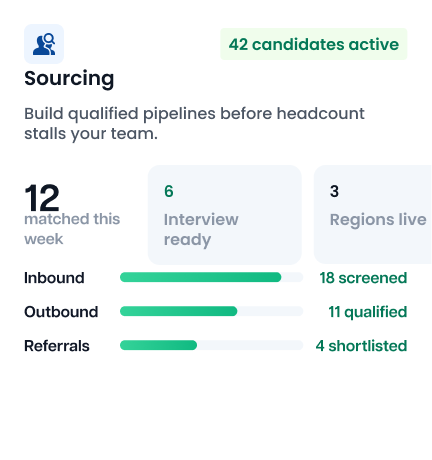Screen dimensions: 432x460
Task: Click the Outbound progress bar
Action: coord(211,311)
